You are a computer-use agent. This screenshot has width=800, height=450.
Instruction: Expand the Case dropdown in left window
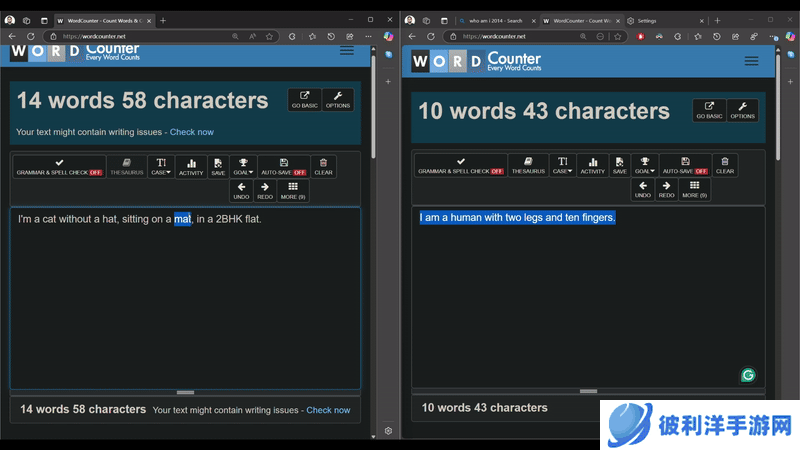coord(161,166)
